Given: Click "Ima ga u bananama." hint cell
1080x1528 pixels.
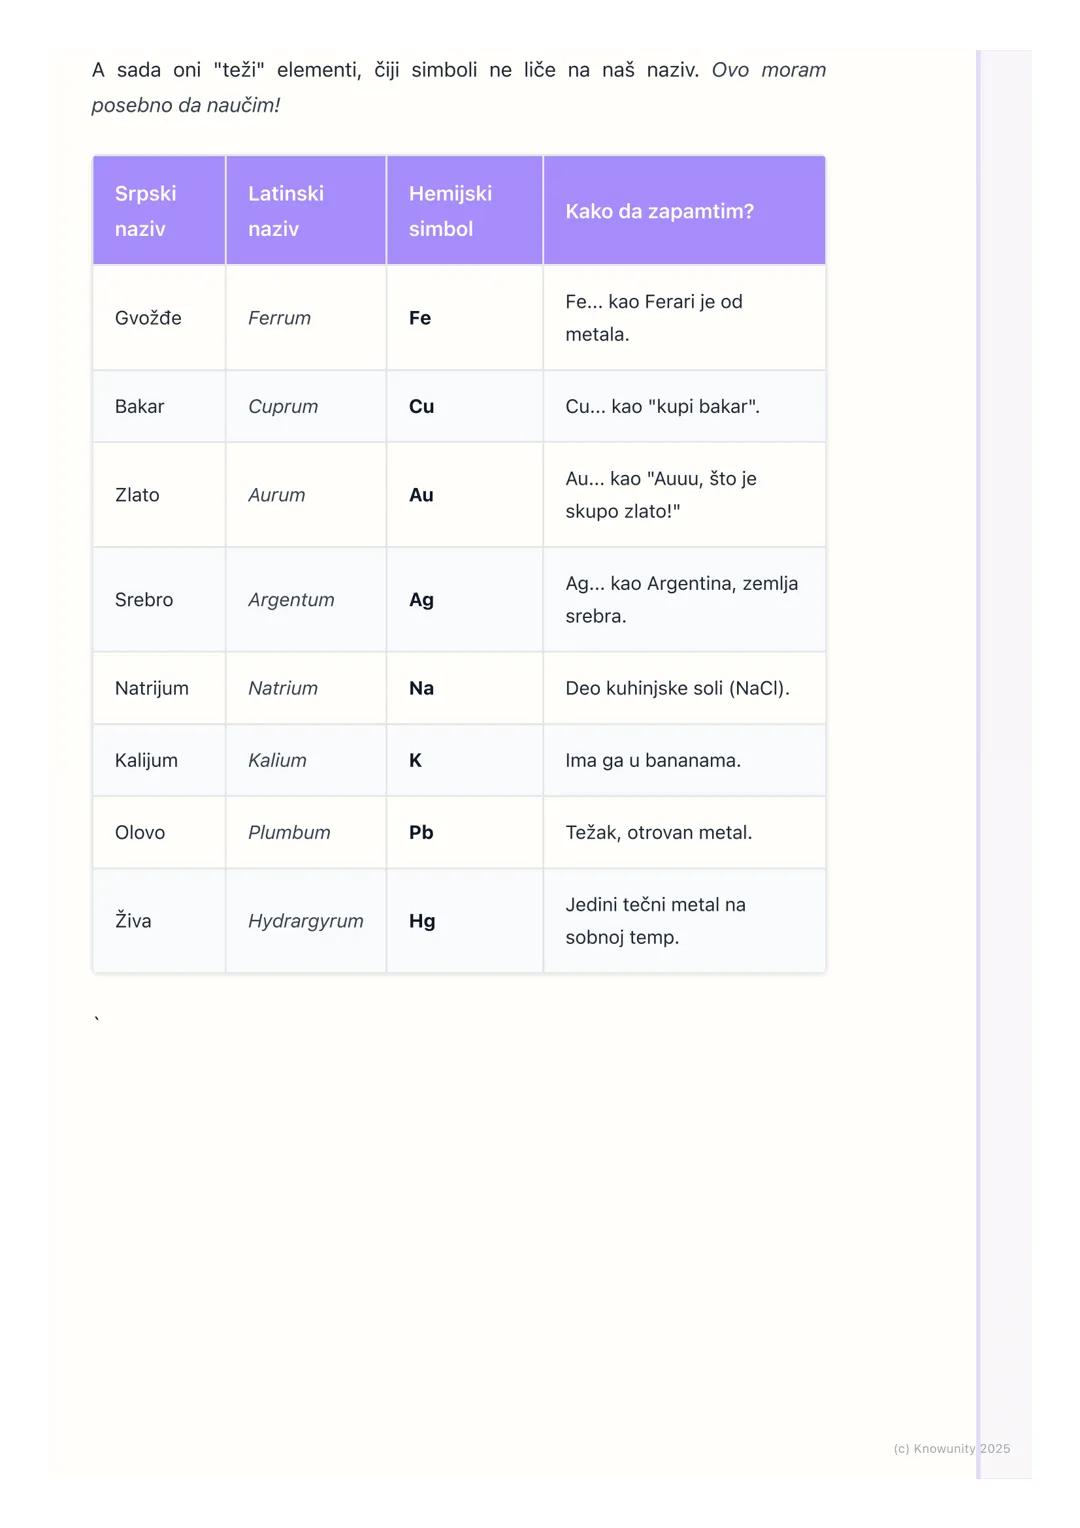Looking at the screenshot, I should 653,760.
